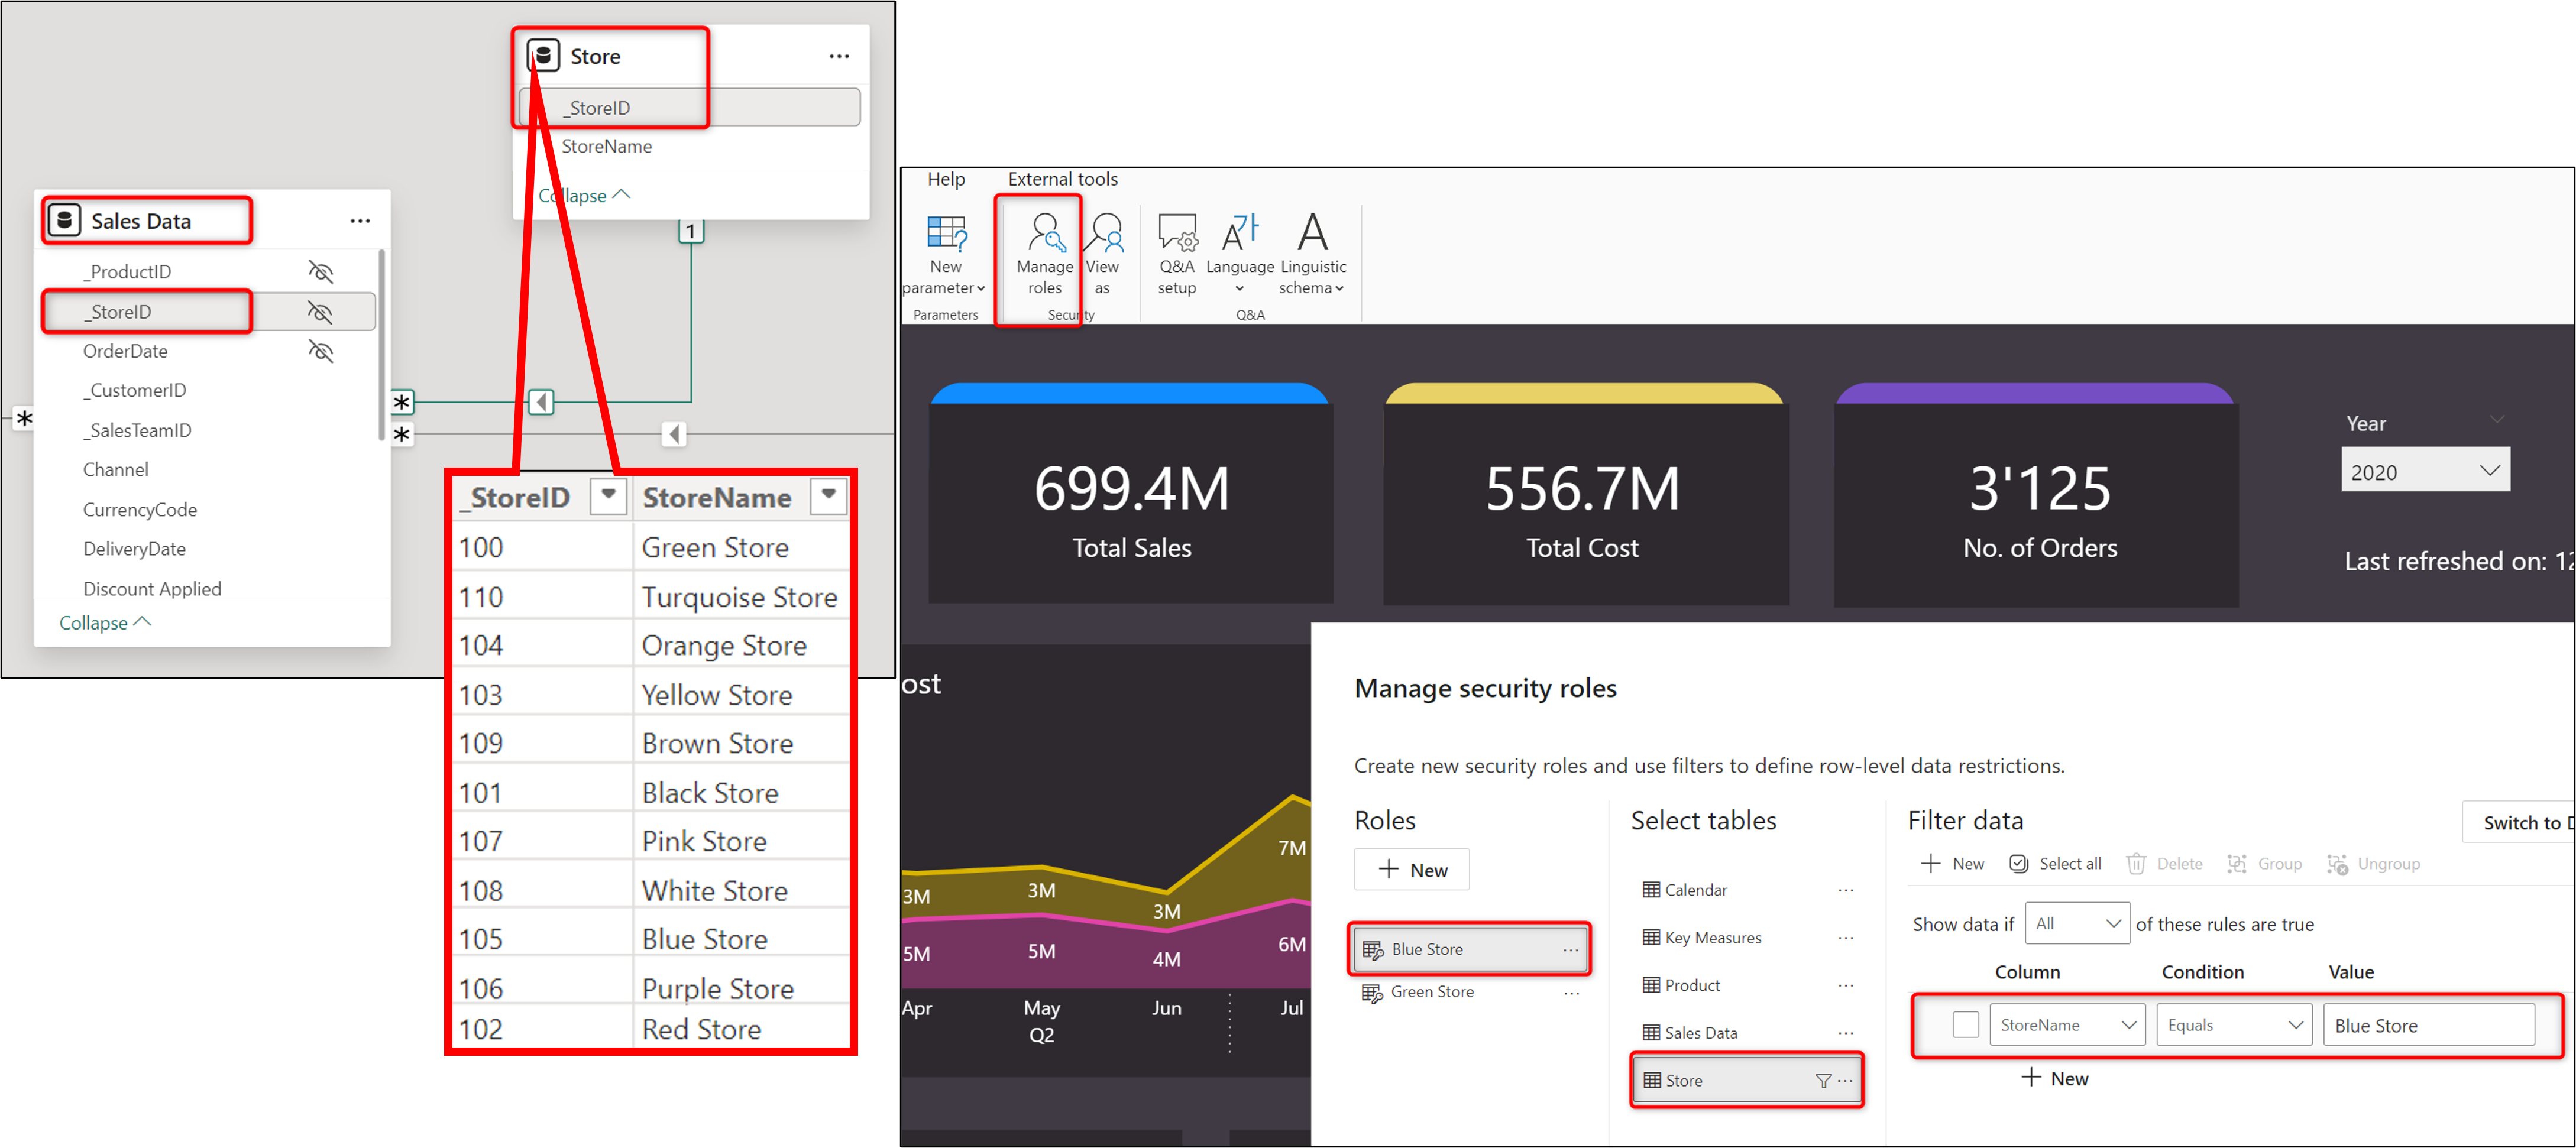The width and height of the screenshot is (2576, 1148).
Task: Add a New rule below StoreName row
Action: coord(2055,1079)
